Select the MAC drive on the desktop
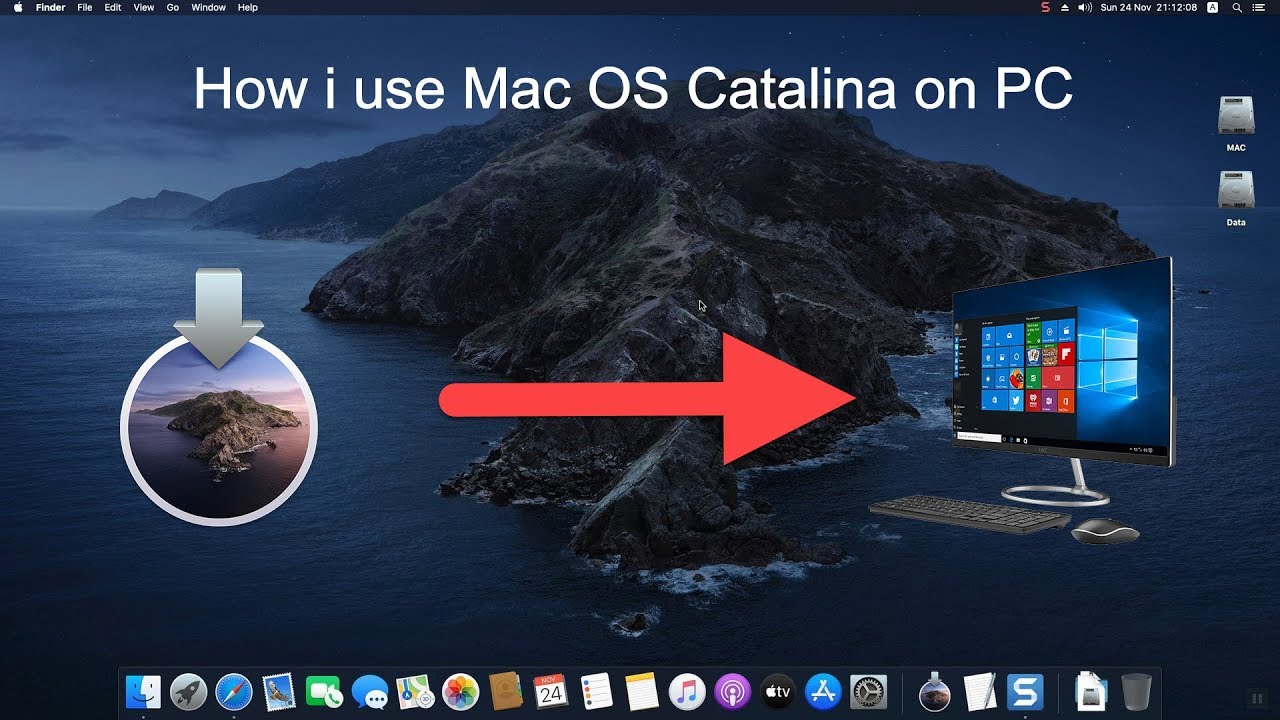The width and height of the screenshot is (1280, 720). pos(1236,123)
